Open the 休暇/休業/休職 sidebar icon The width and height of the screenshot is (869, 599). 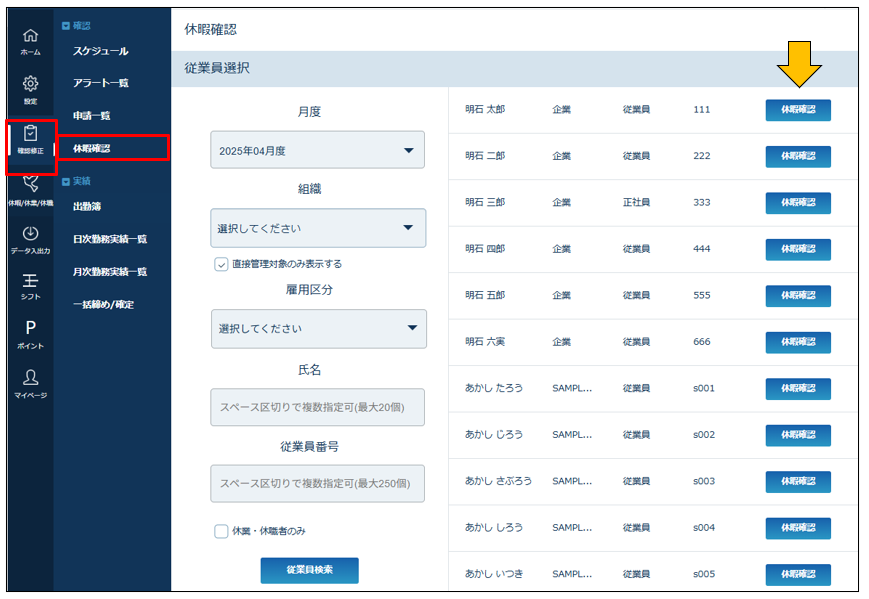[x=31, y=188]
